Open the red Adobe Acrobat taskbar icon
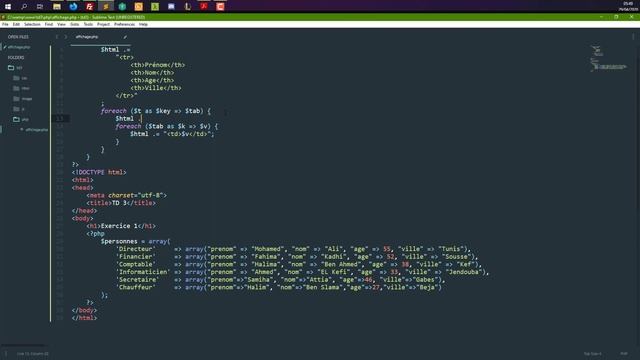The height and width of the screenshot is (360, 640). [204, 7]
